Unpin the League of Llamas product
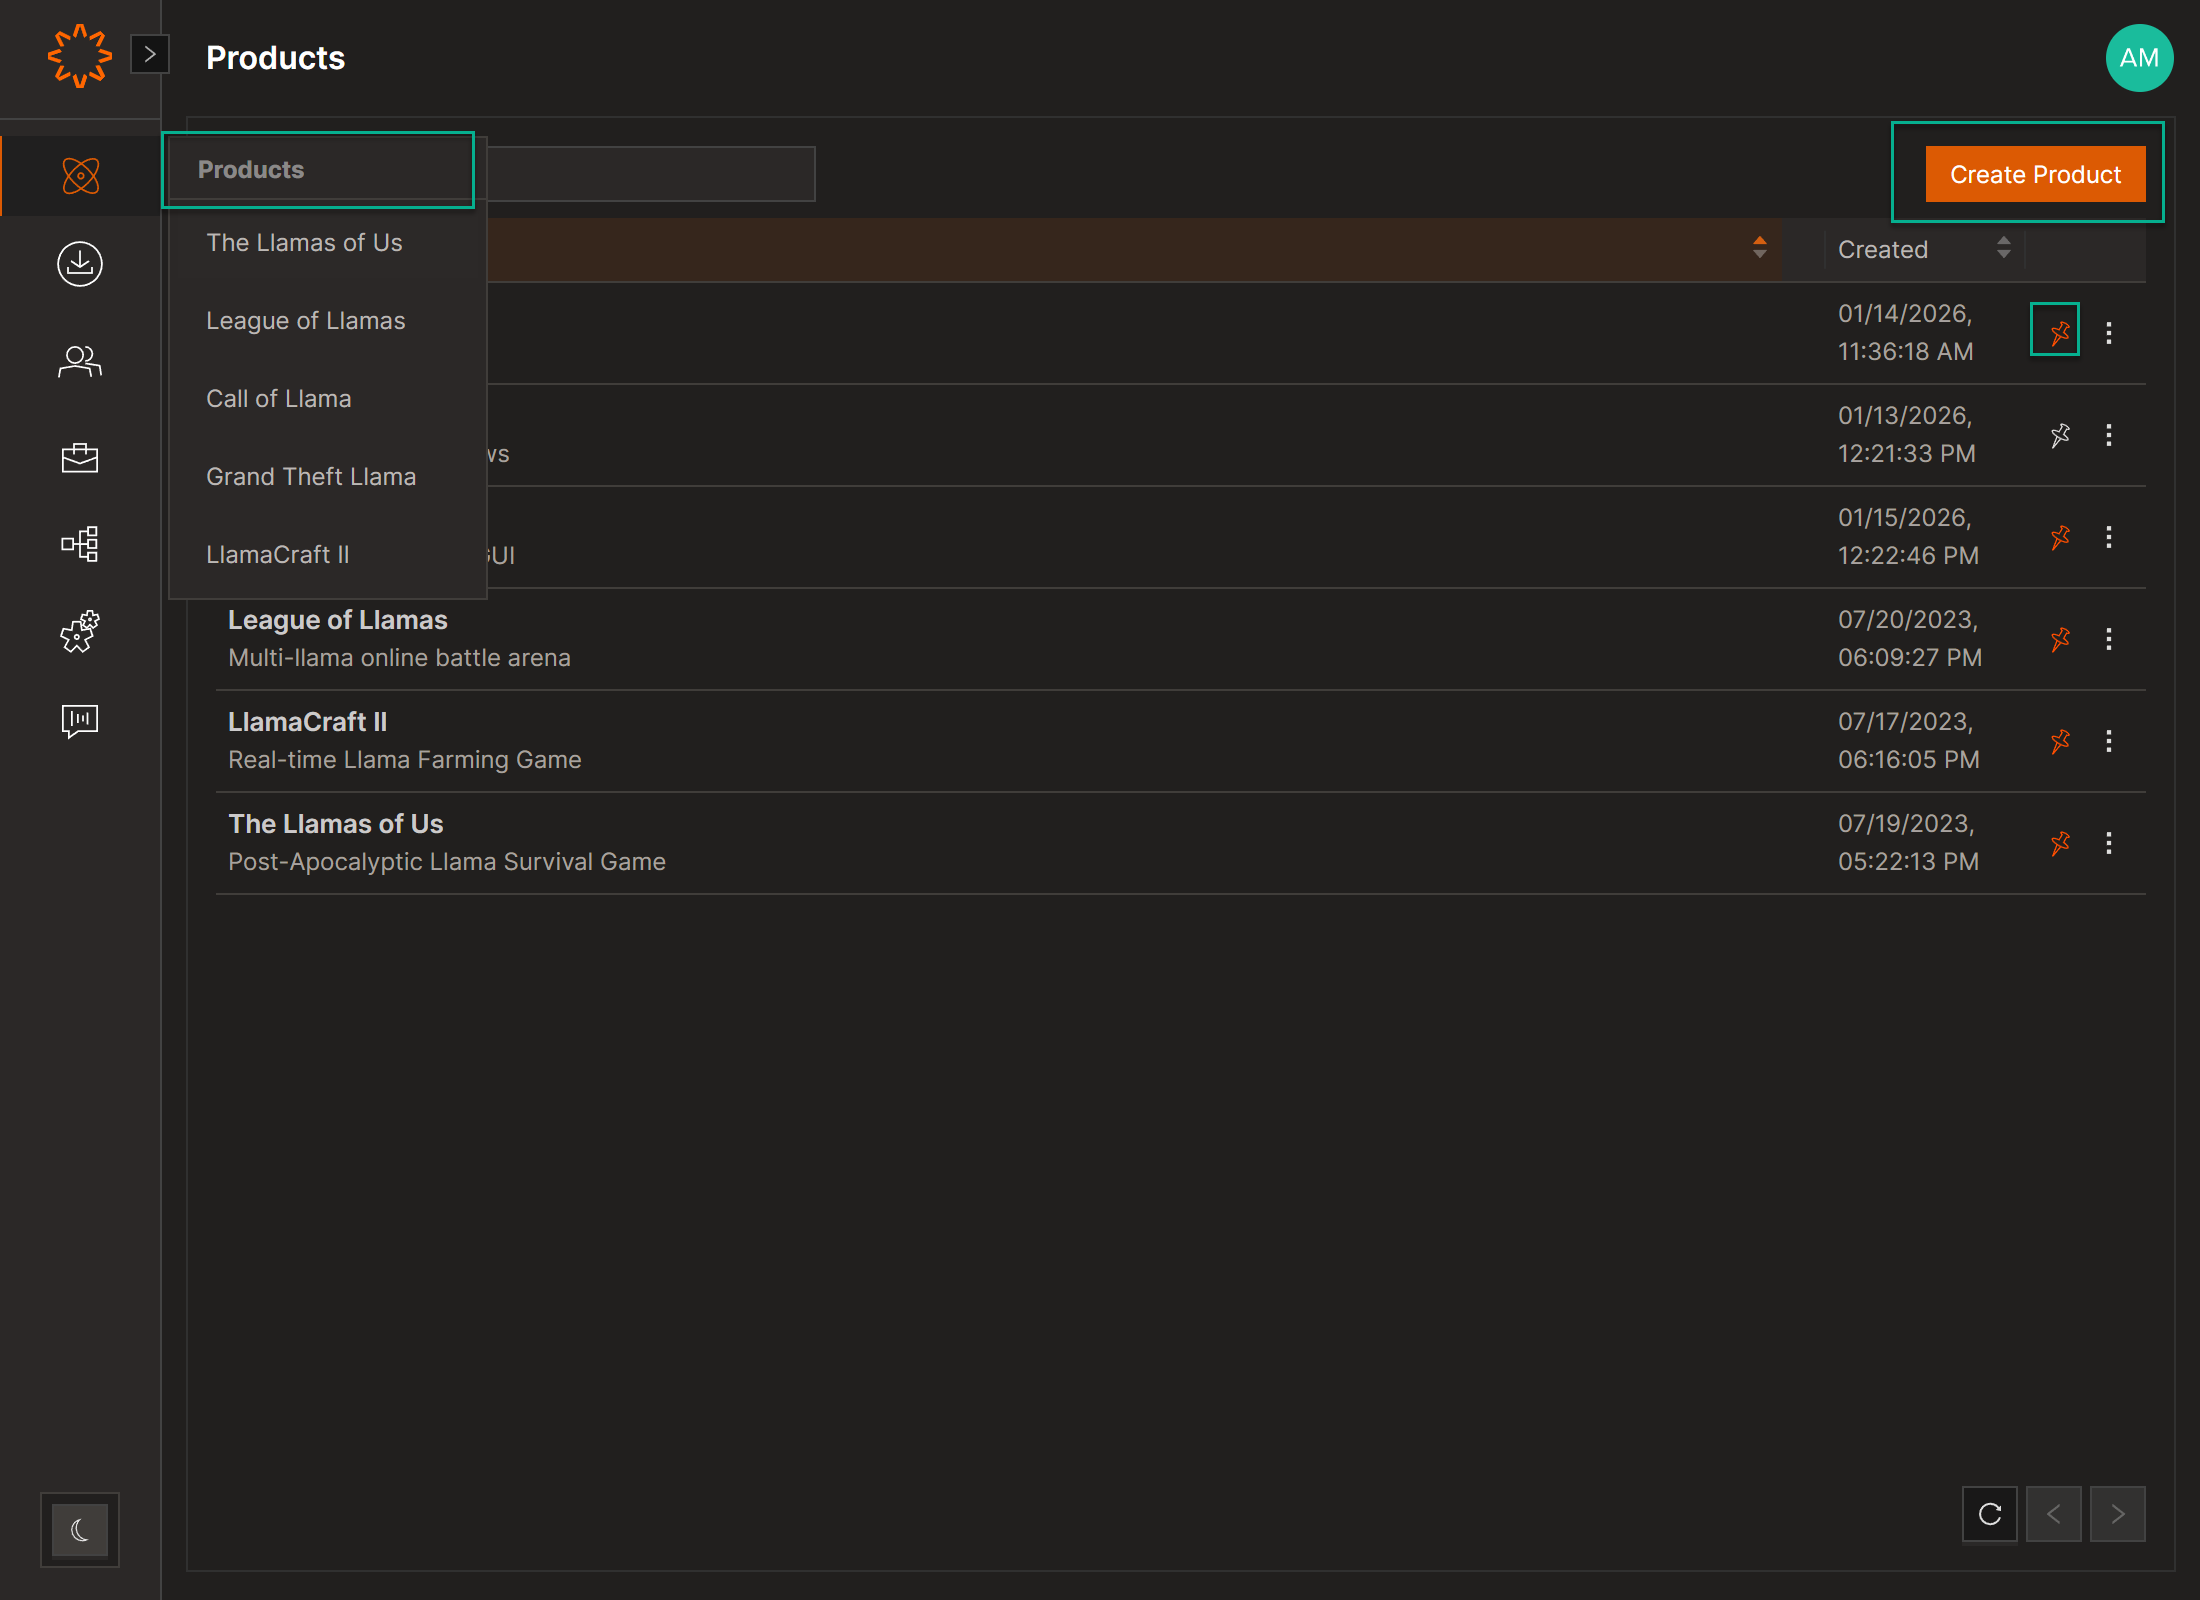 tap(2059, 639)
